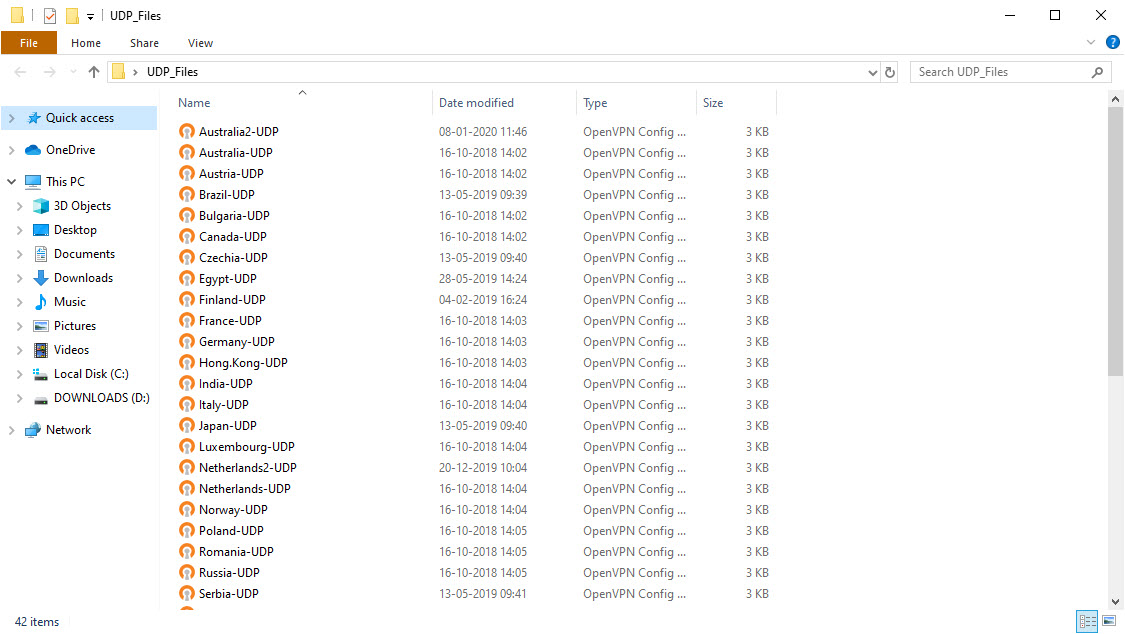
Task: Open address bar history dropdown
Action: (872, 72)
